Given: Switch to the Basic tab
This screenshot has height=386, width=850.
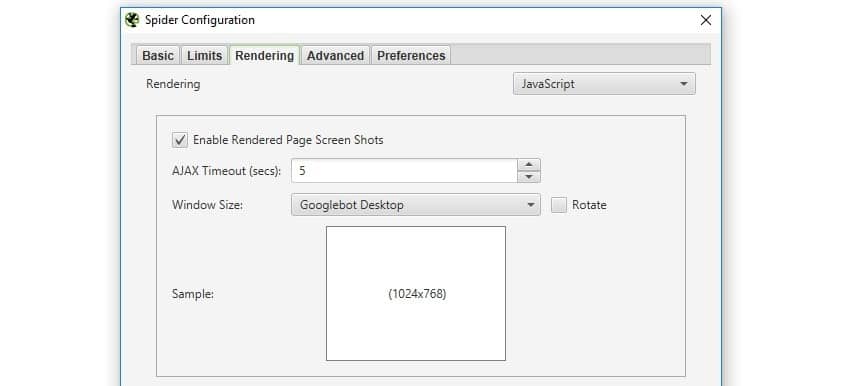Looking at the screenshot, I should (158, 55).
